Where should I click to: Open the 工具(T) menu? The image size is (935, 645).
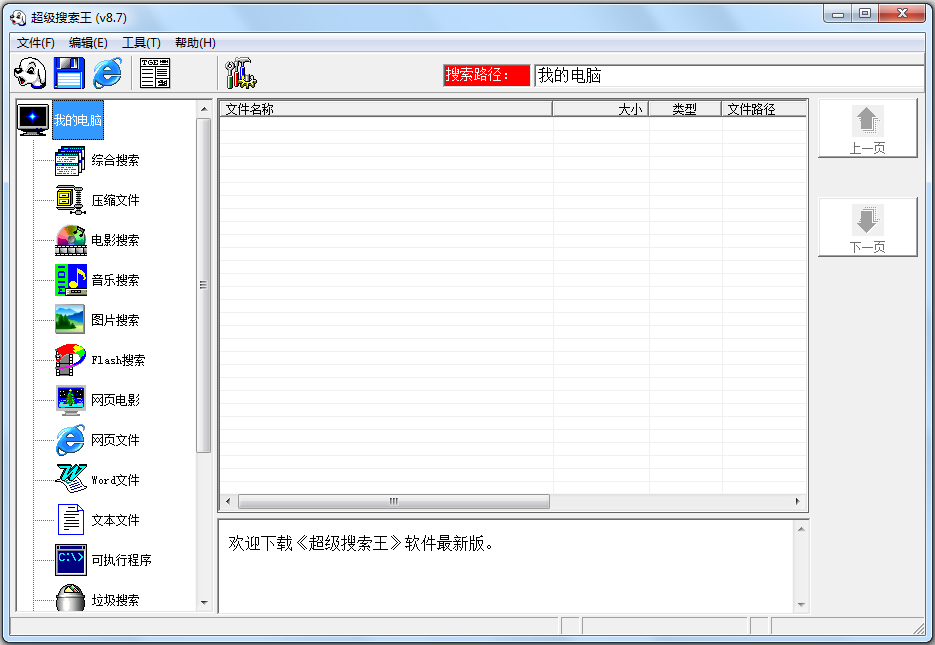pyautogui.click(x=141, y=43)
